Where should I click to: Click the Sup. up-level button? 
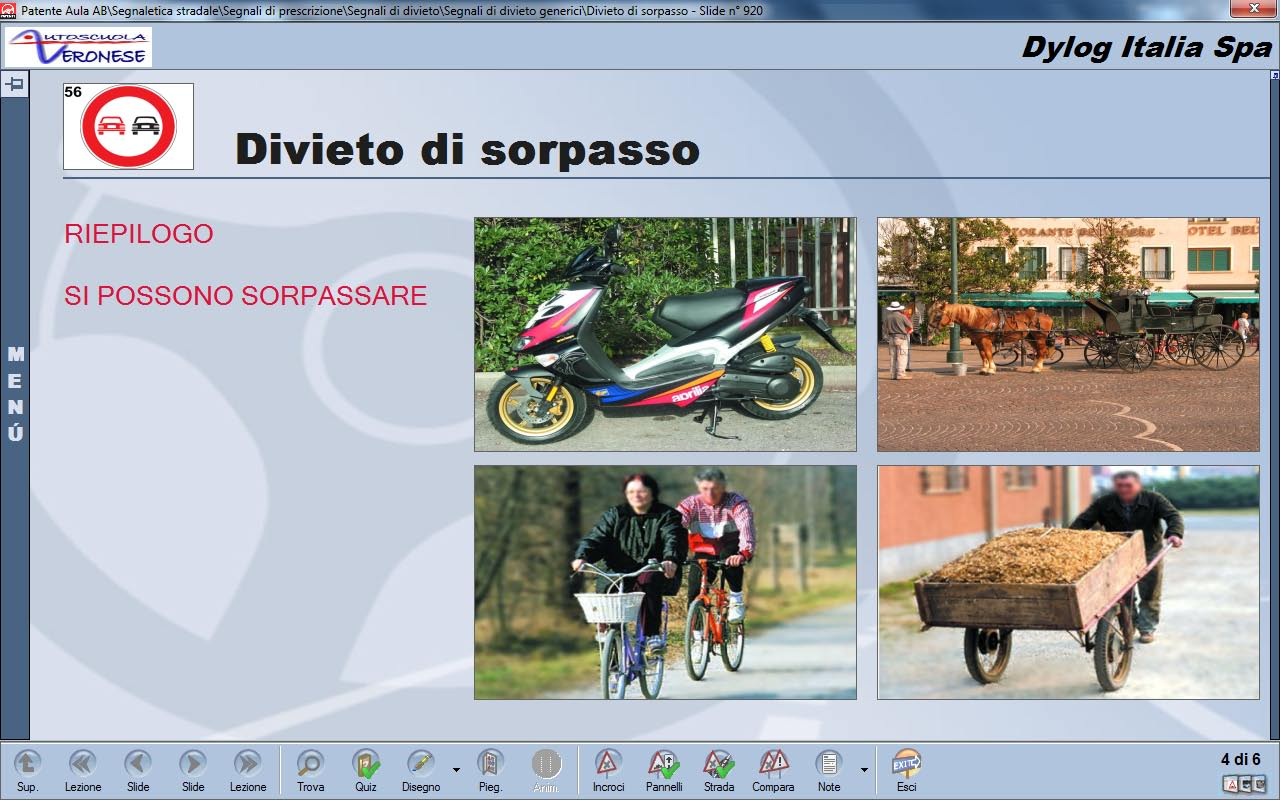pyautogui.click(x=27, y=770)
